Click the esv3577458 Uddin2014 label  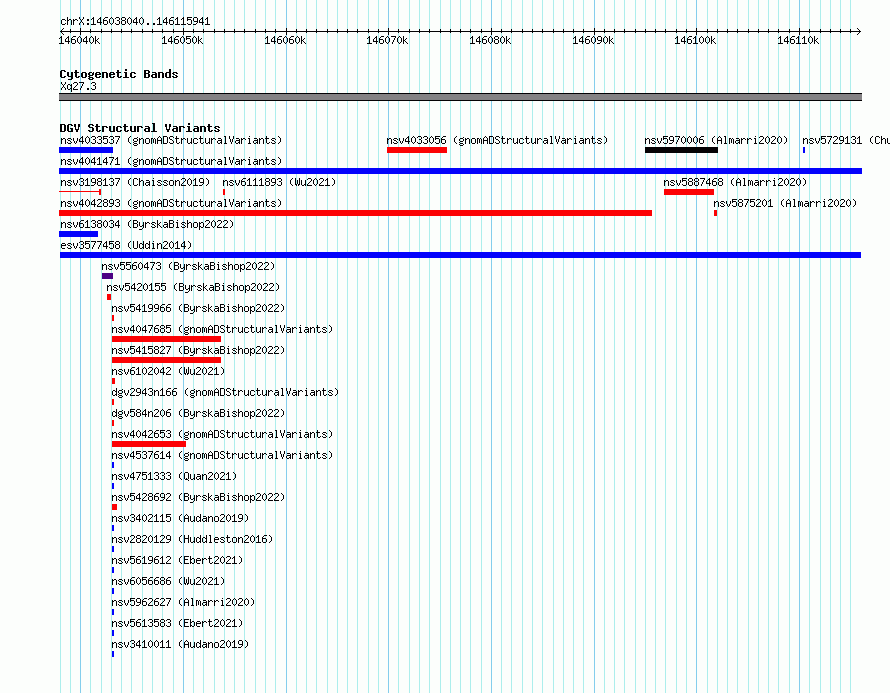click(x=126, y=245)
